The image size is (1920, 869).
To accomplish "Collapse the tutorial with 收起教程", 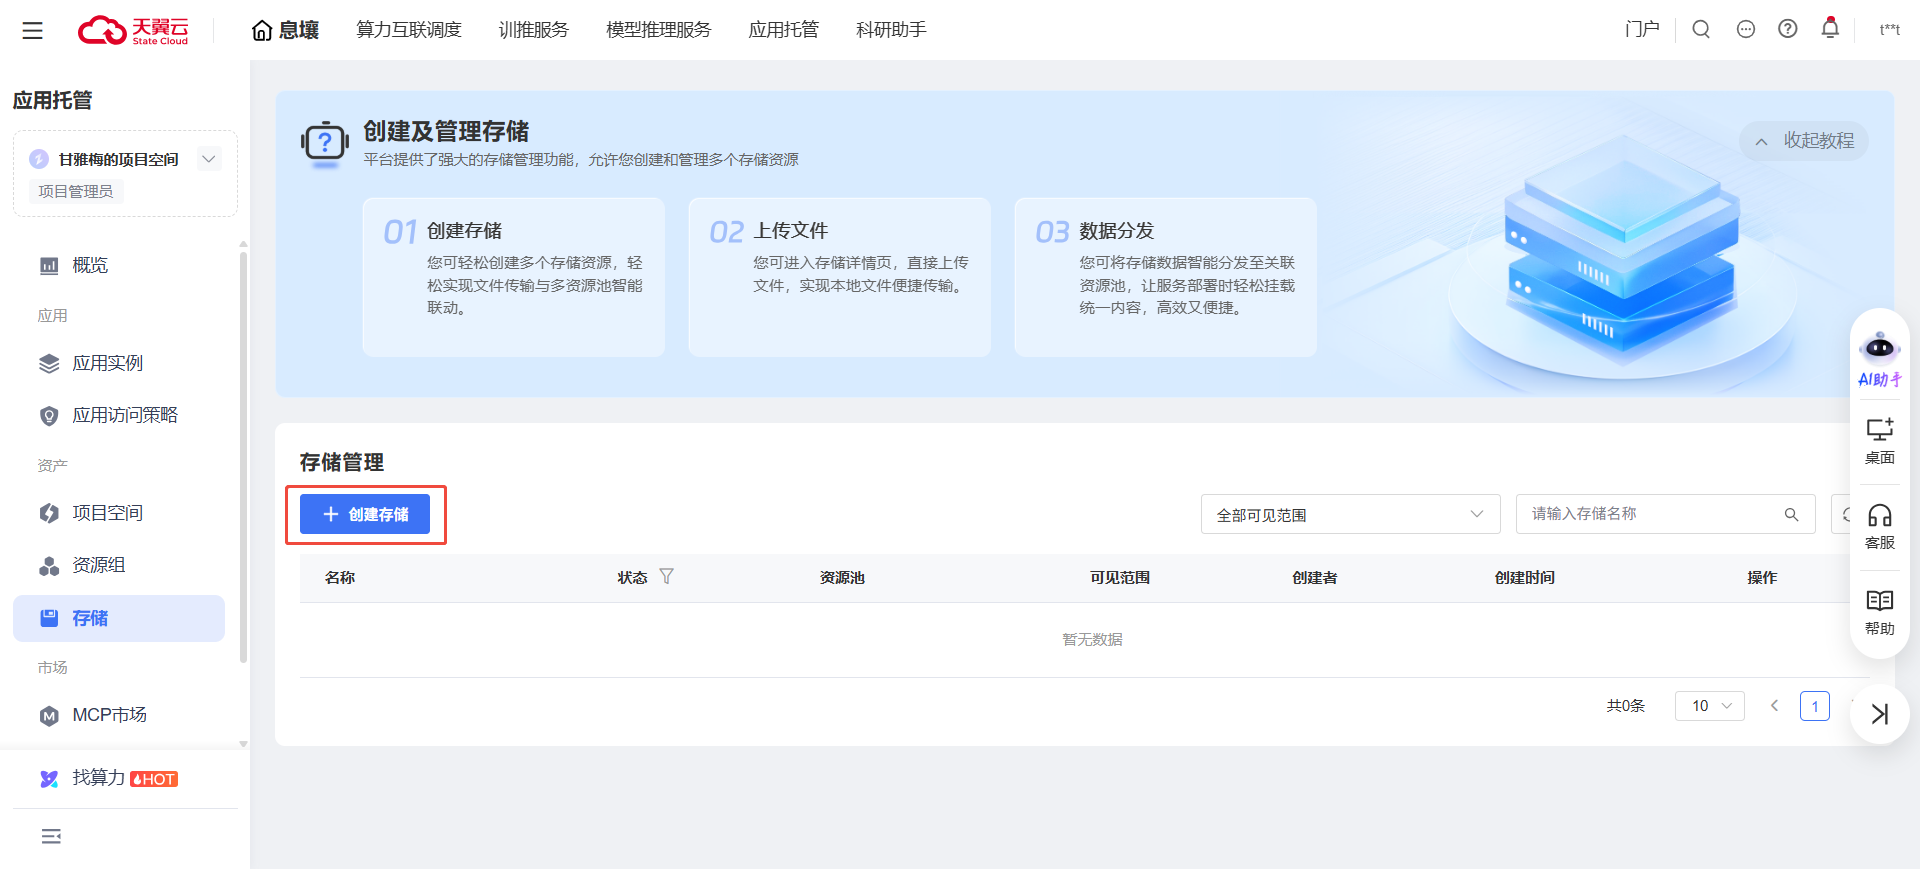I will click(x=1805, y=141).
